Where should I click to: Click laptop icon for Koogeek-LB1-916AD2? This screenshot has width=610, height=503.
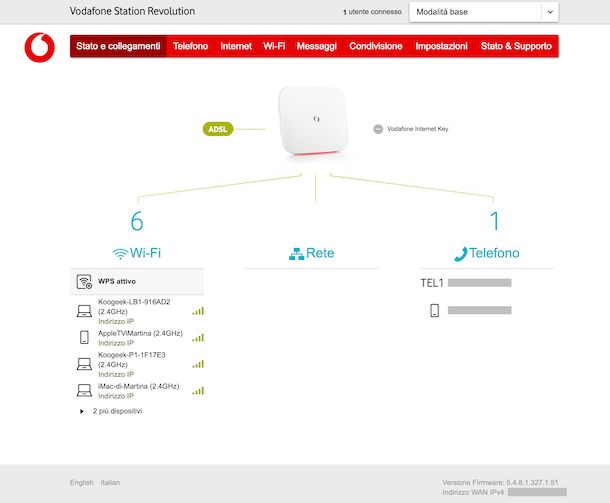pyautogui.click(x=84, y=311)
